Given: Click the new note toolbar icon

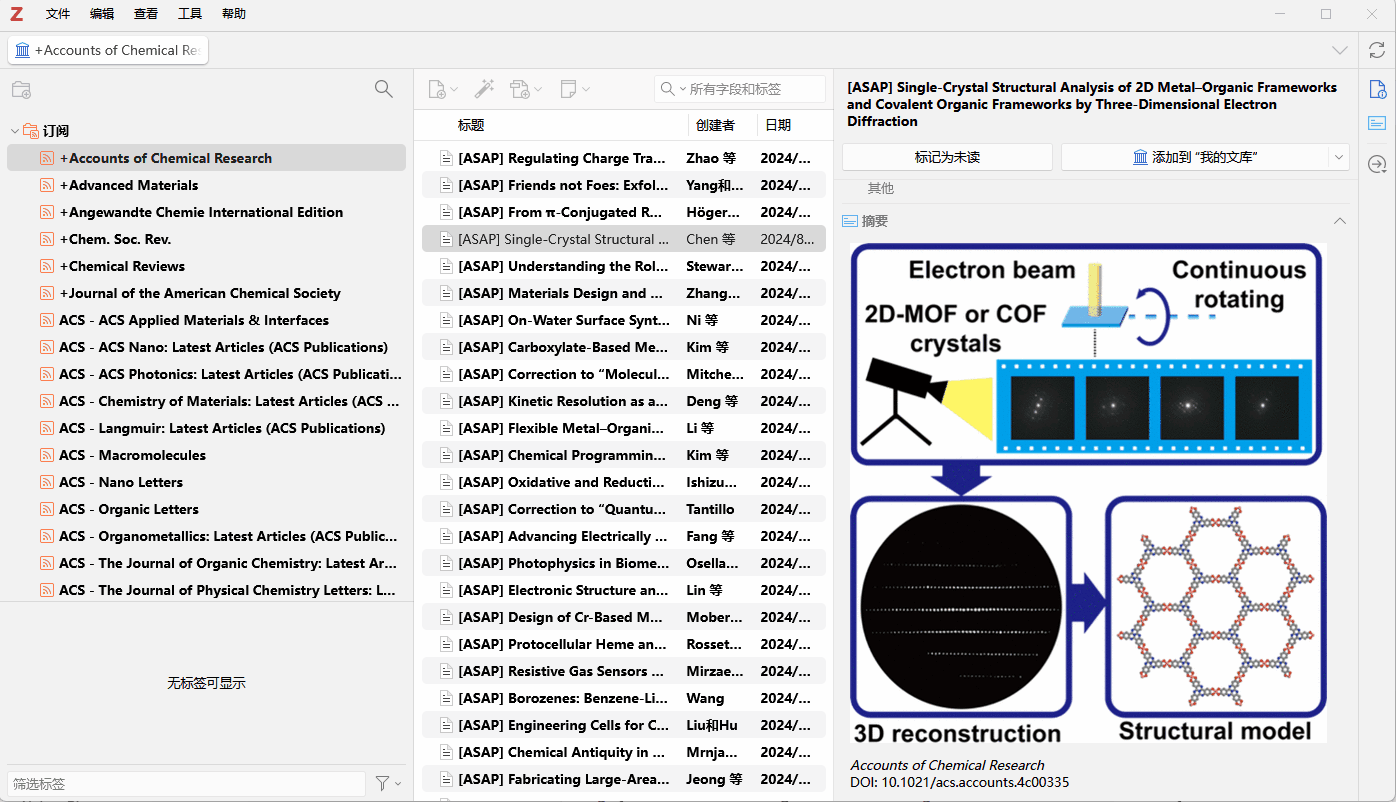Looking at the screenshot, I should [574, 89].
